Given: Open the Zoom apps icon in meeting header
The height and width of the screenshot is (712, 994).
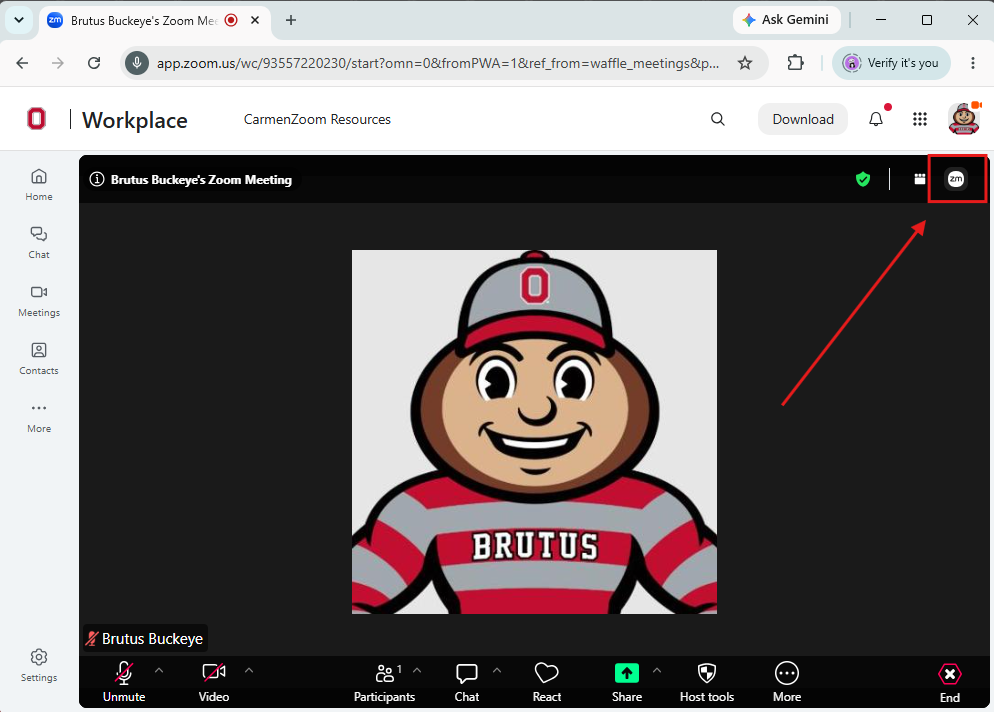Looking at the screenshot, I should (956, 179).
